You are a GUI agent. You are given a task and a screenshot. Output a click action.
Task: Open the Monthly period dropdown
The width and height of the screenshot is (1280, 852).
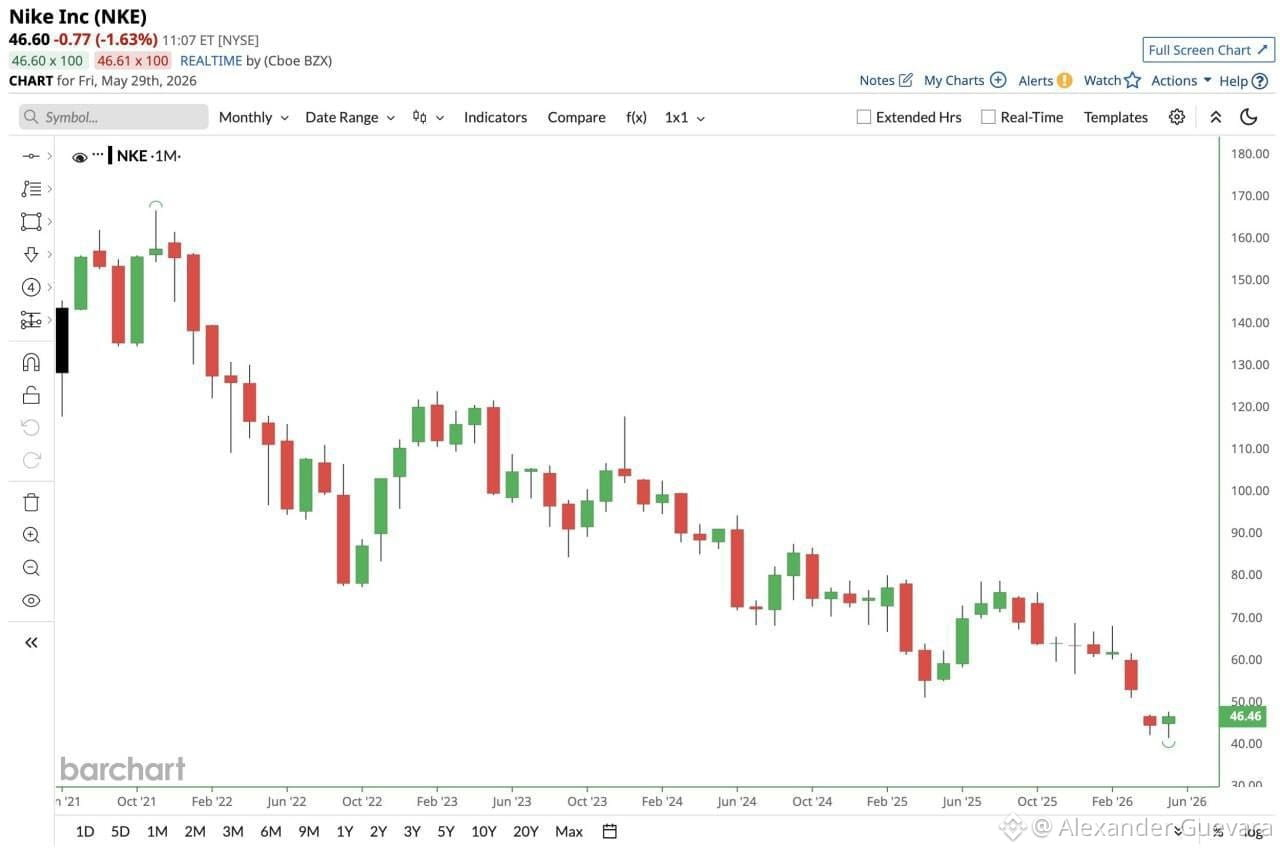(254, 117)
